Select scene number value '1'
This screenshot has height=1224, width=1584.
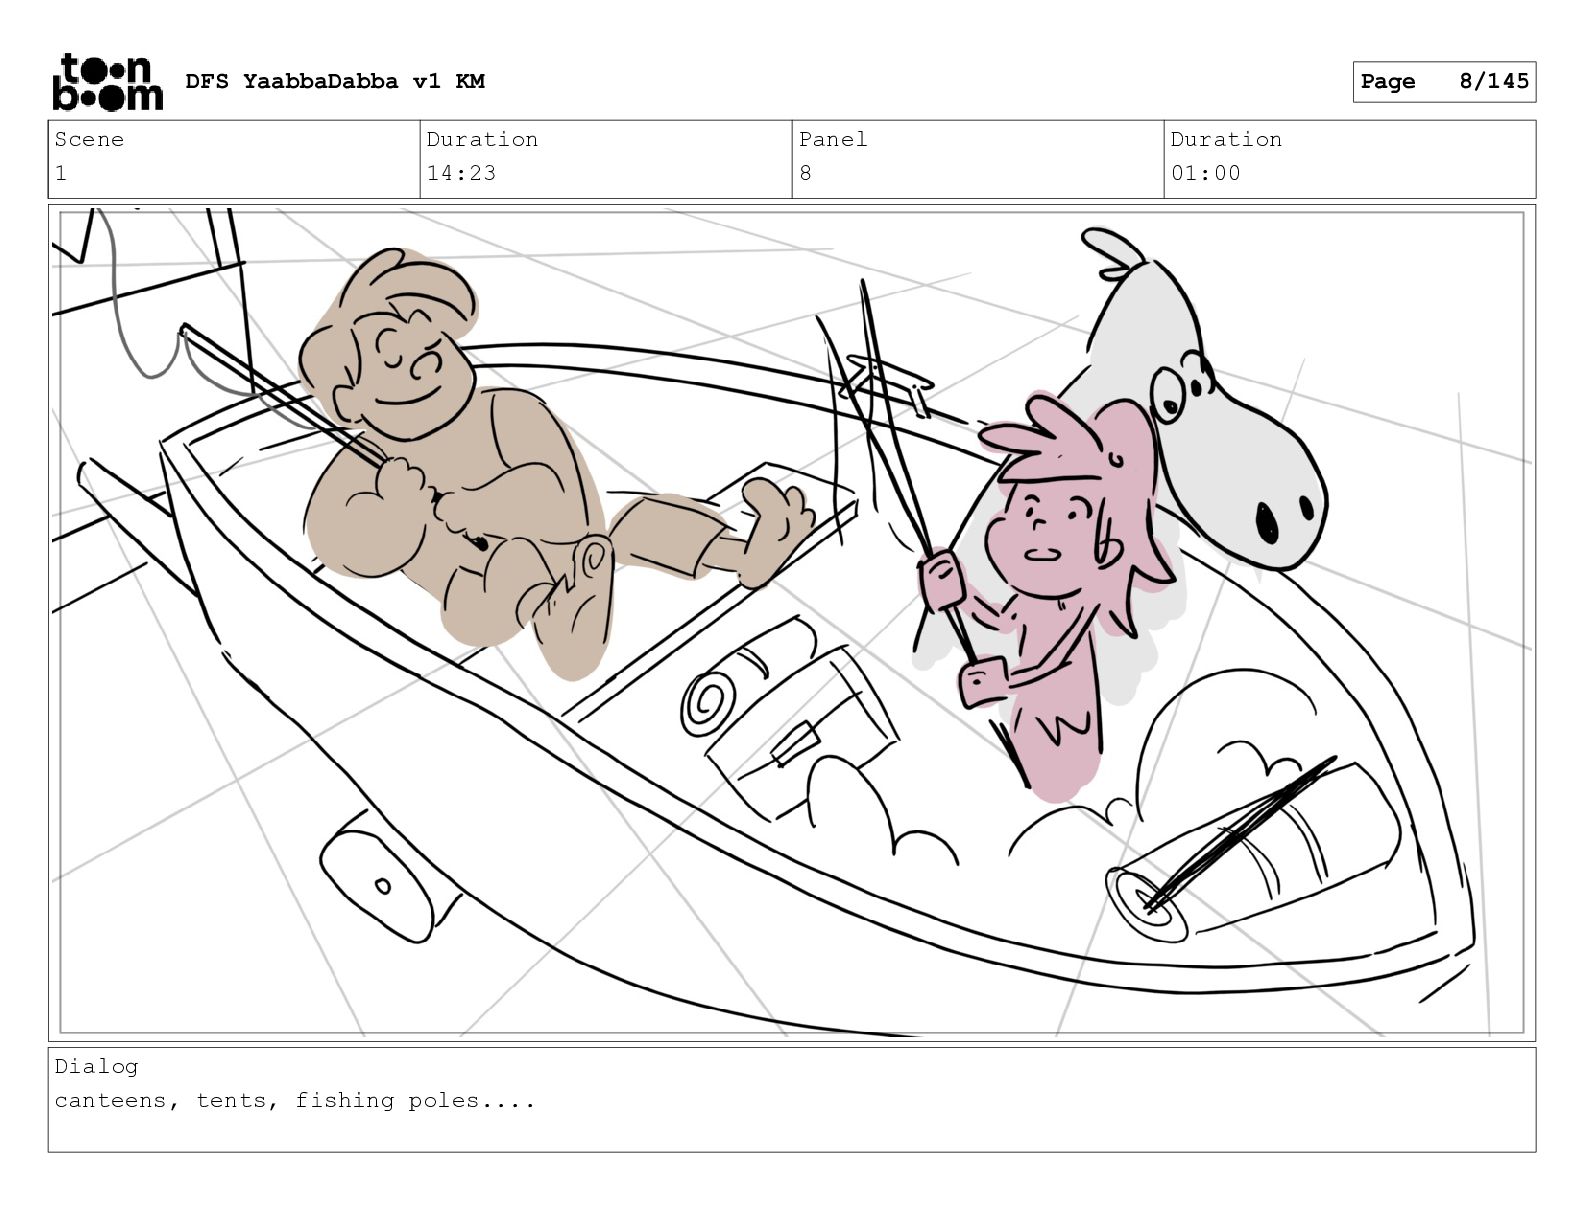click(61, 173)
